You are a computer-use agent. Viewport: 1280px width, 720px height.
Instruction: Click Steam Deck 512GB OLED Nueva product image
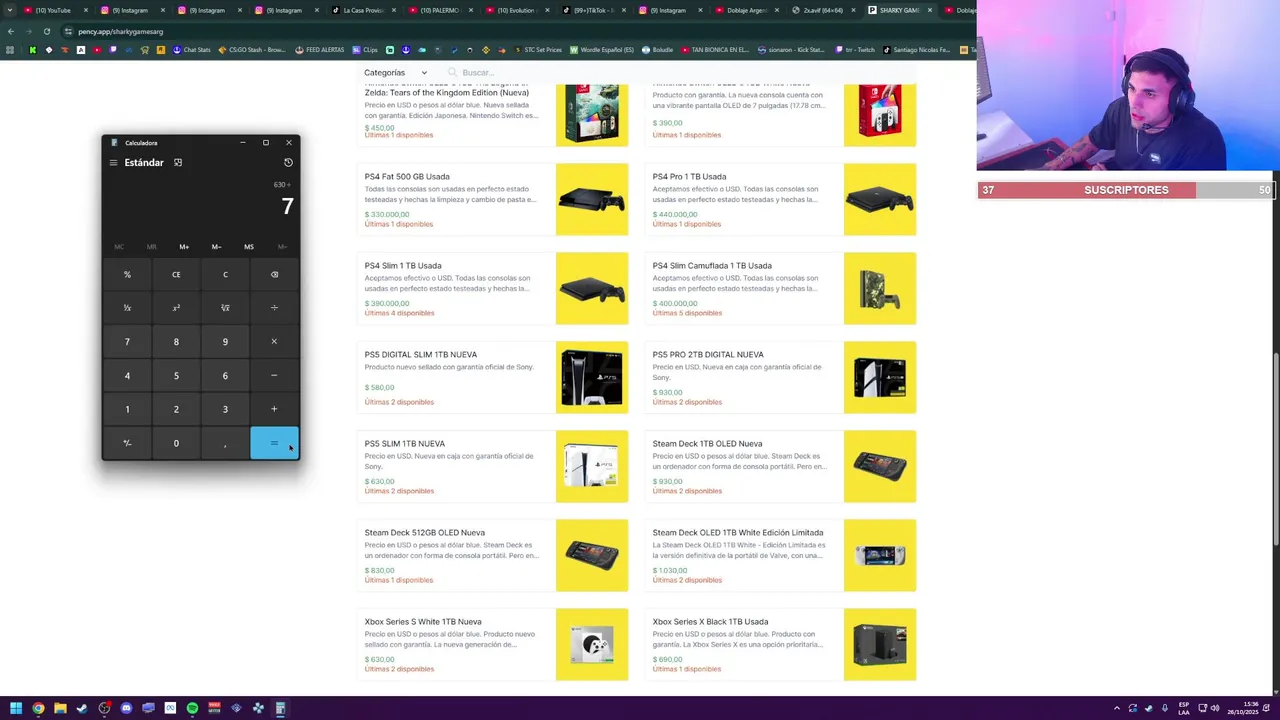pos(592,556)
